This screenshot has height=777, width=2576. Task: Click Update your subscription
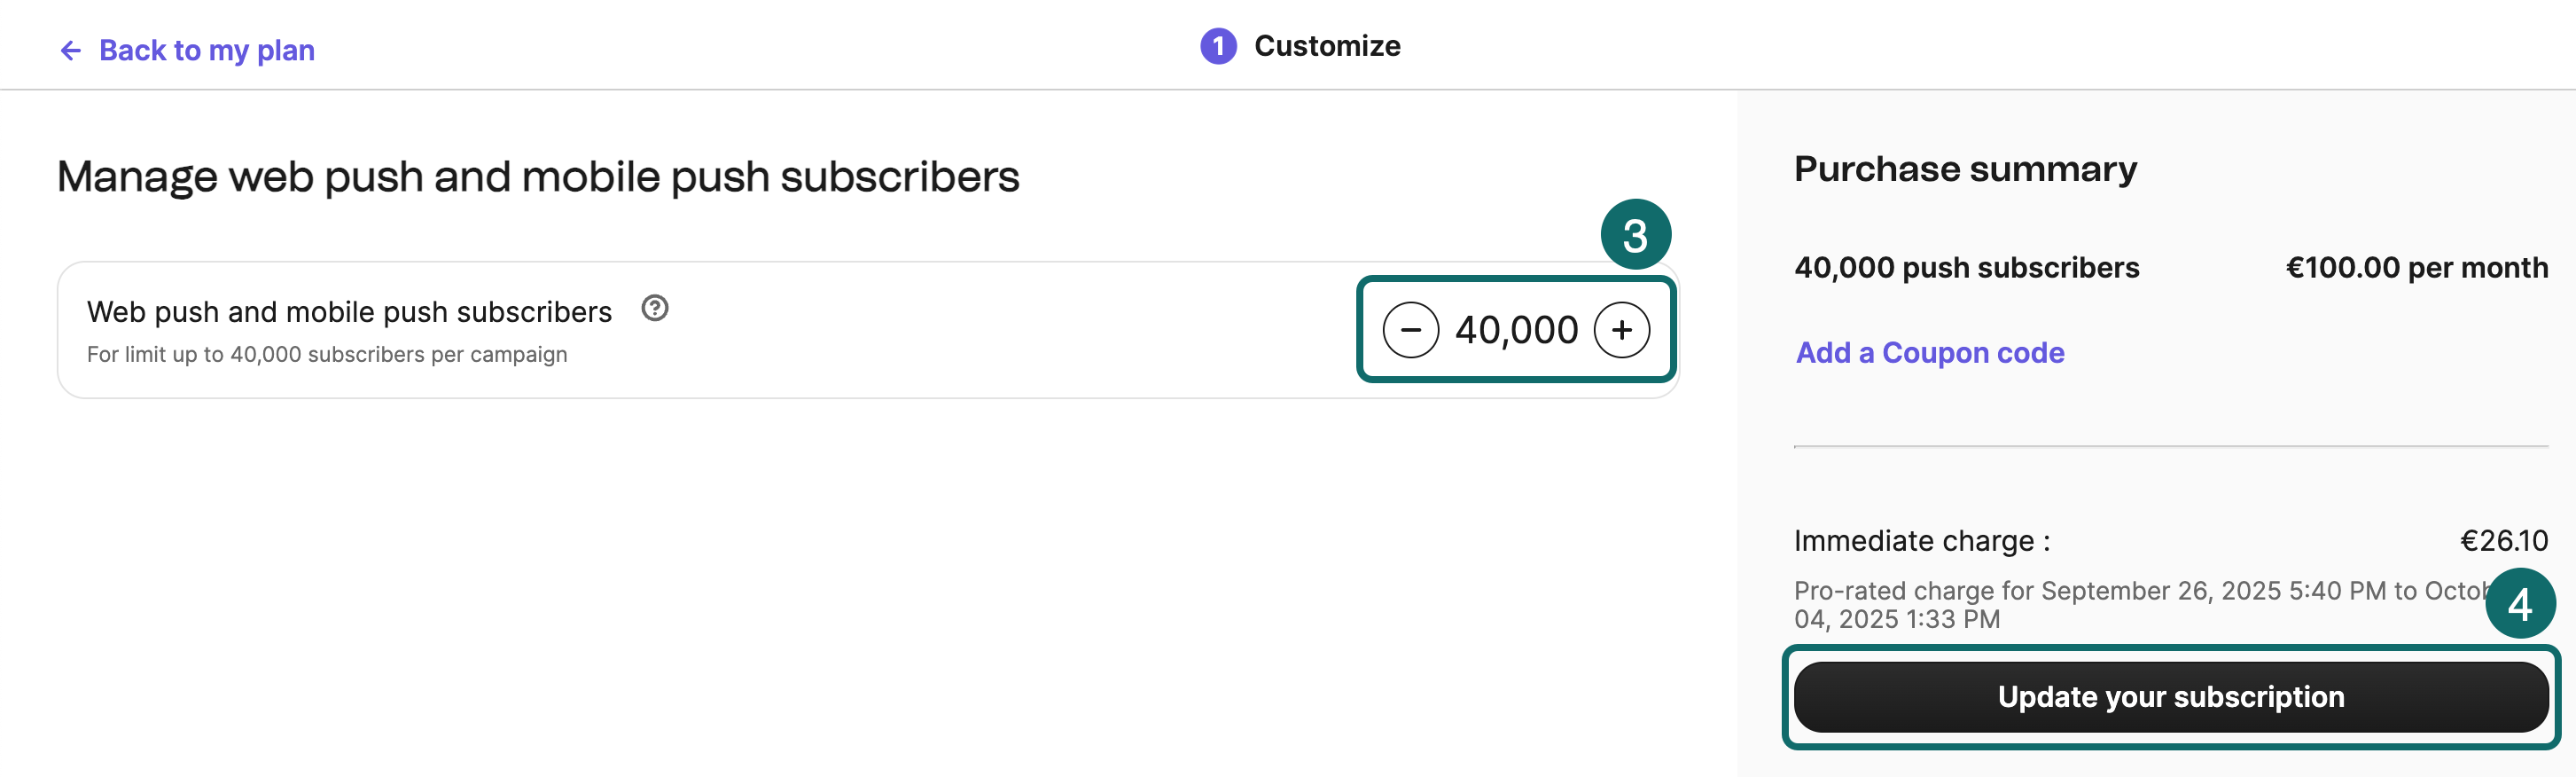coord(2170,697)
